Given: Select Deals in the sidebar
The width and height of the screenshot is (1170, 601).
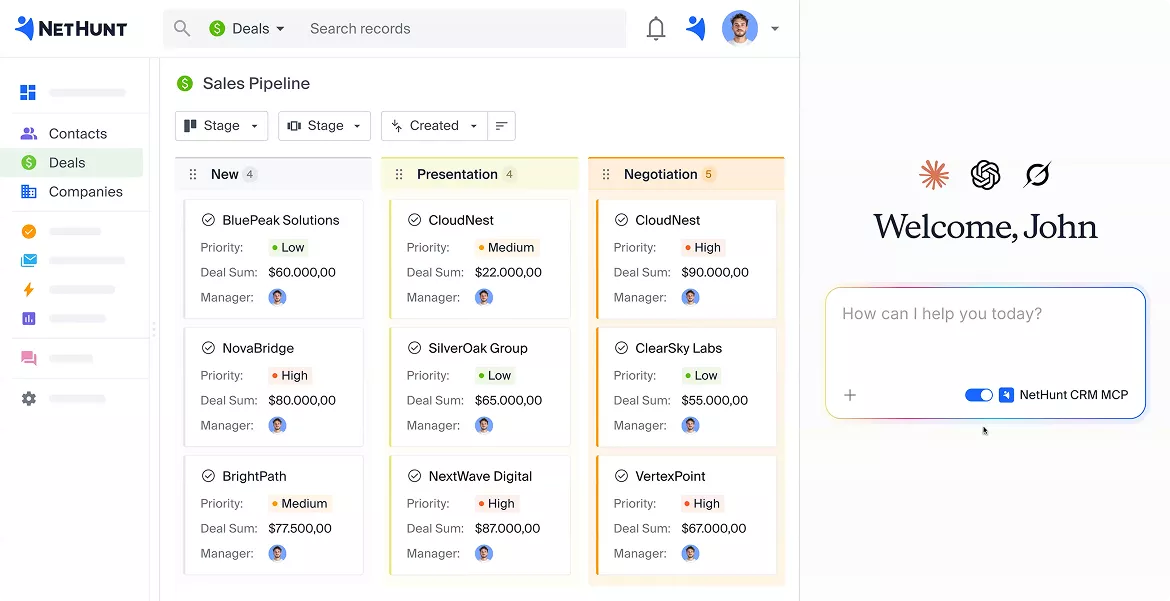Looking at the screenshot, I should click(72, 163).
